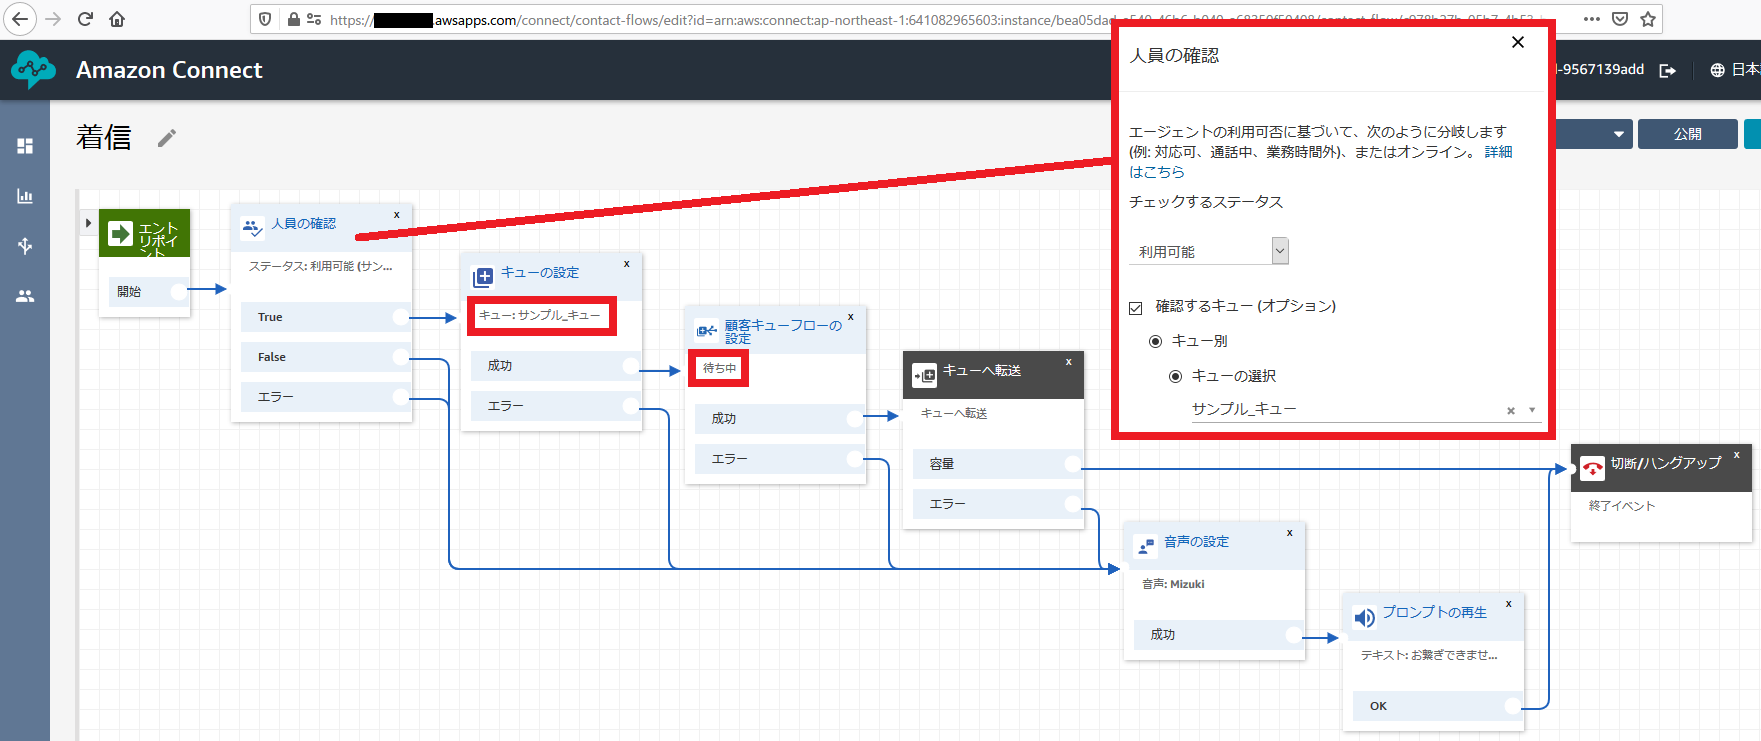Reload the page with the refresh icon
Screen dimensions: 1761x741
[85, 19]
